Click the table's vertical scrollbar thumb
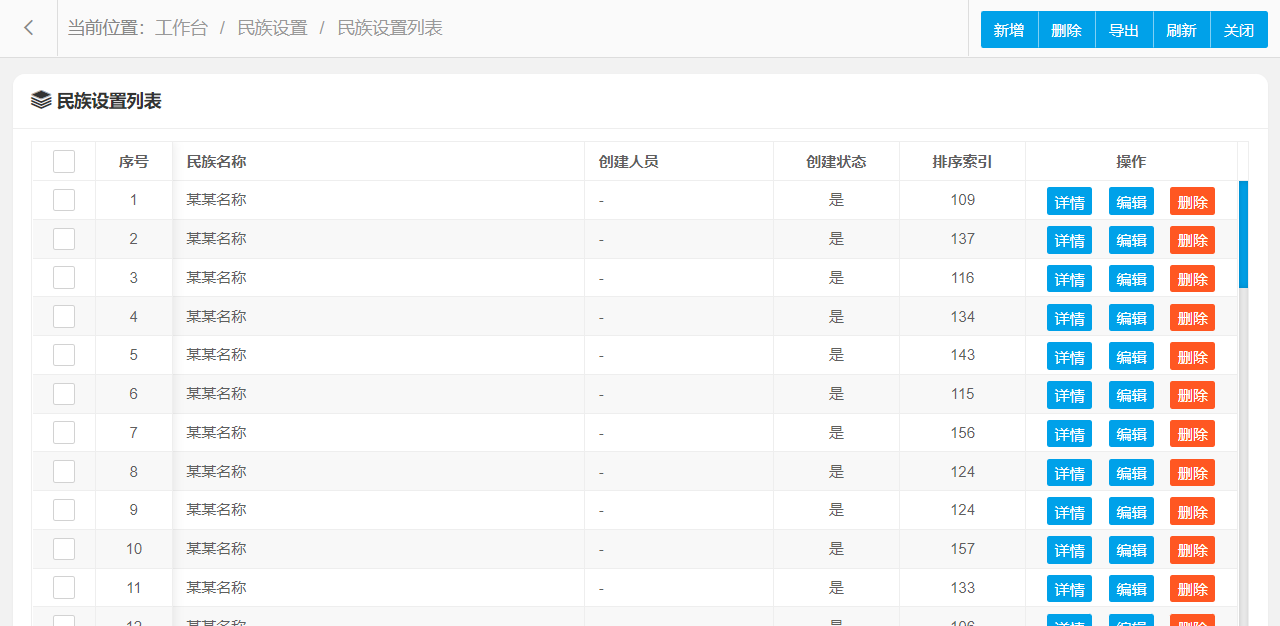This screenshot has width=1280, height=626. pos(1243,234)
